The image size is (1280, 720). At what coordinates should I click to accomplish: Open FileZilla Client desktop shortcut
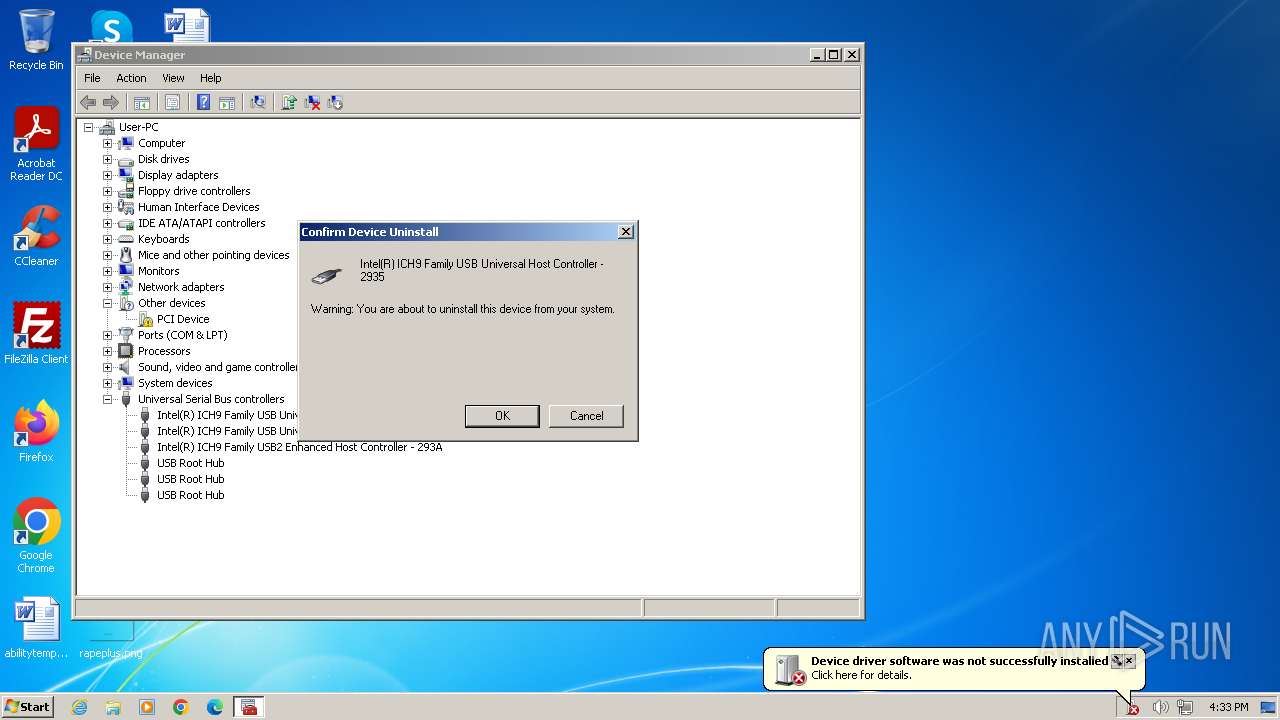click(36, 334)
